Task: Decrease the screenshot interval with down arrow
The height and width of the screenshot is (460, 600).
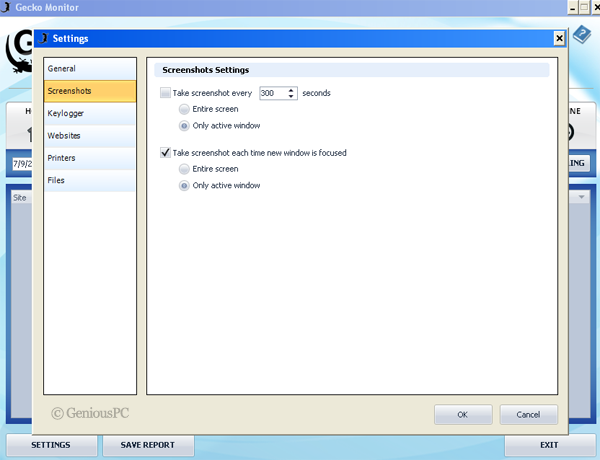Action: (x=291, y=96)
